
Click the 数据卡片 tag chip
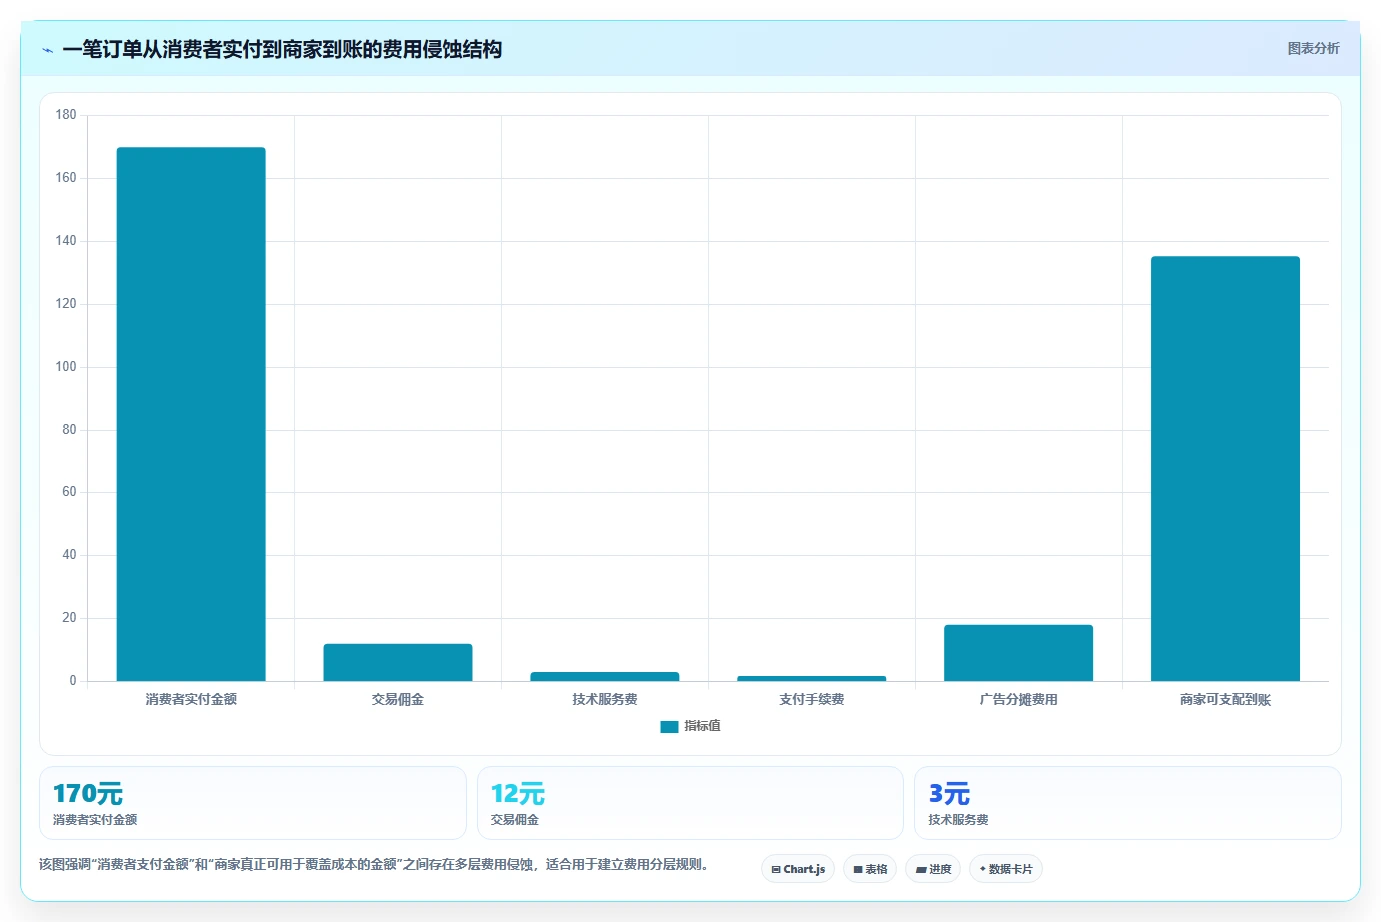point(1006,869)
